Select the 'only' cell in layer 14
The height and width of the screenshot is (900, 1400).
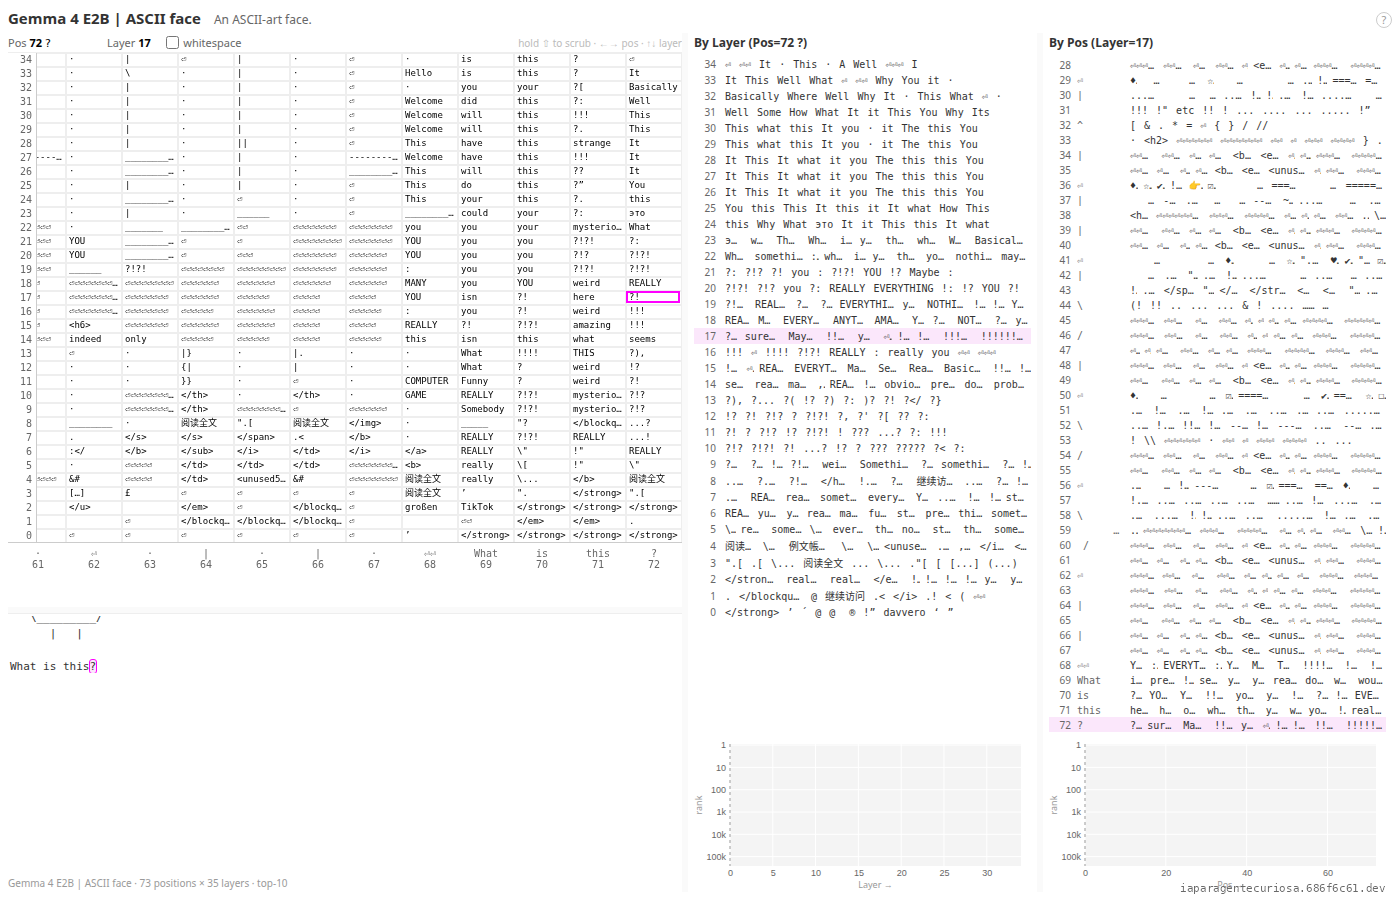(150, 339)
